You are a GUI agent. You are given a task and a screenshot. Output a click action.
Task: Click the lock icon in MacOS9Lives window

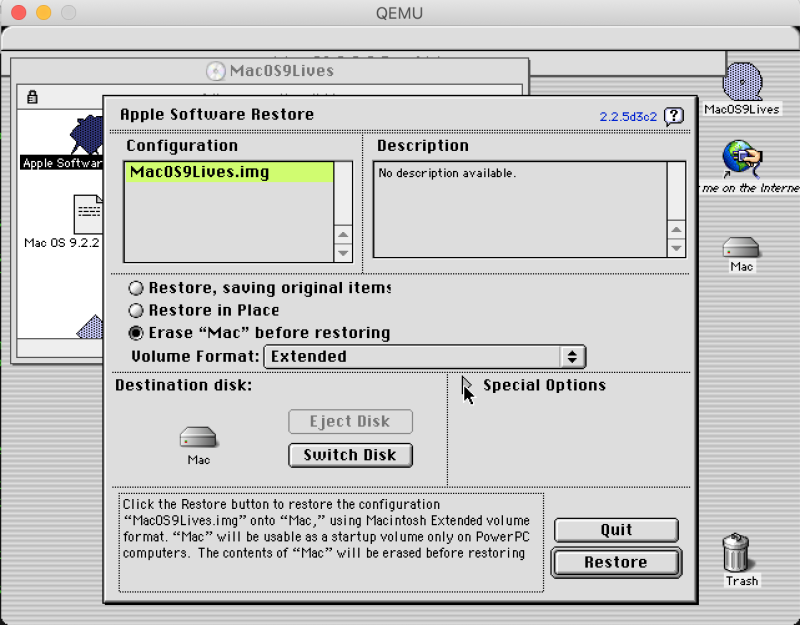32,96
